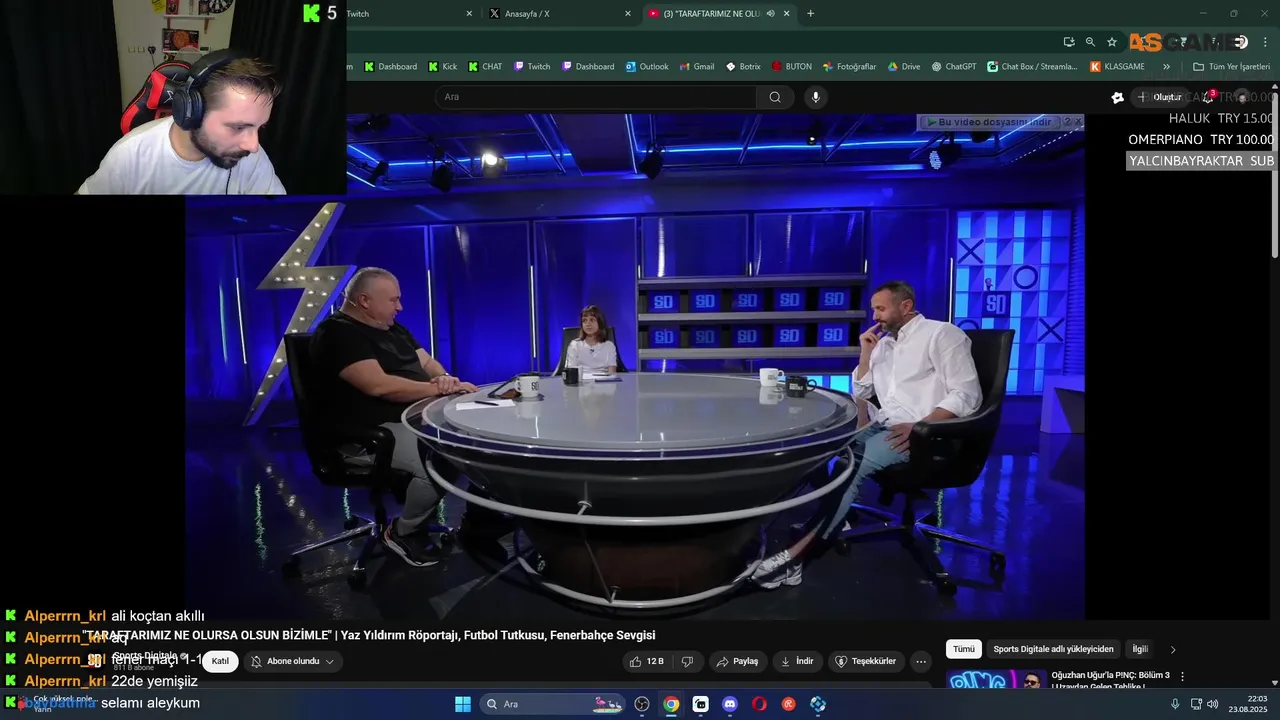Open Windows Start menu
This screenshot has width=1280, height=720.
coord(463,704)
